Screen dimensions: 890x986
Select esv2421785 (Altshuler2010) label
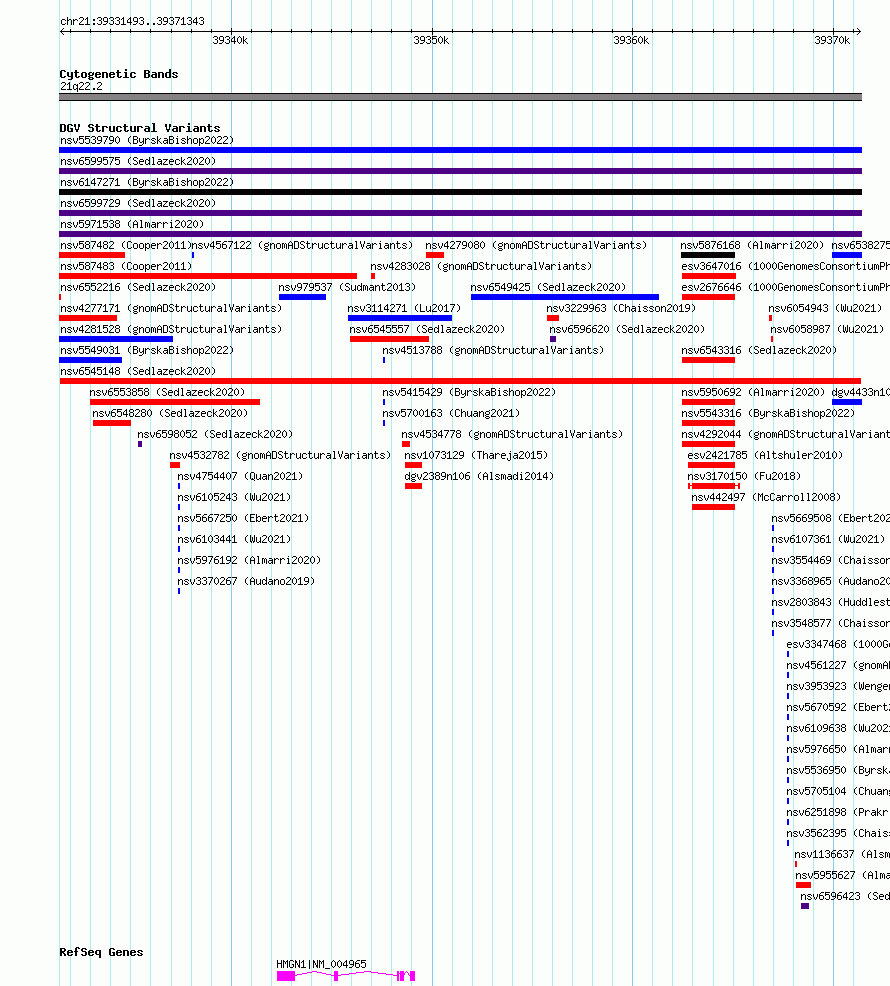pos(765,455)
